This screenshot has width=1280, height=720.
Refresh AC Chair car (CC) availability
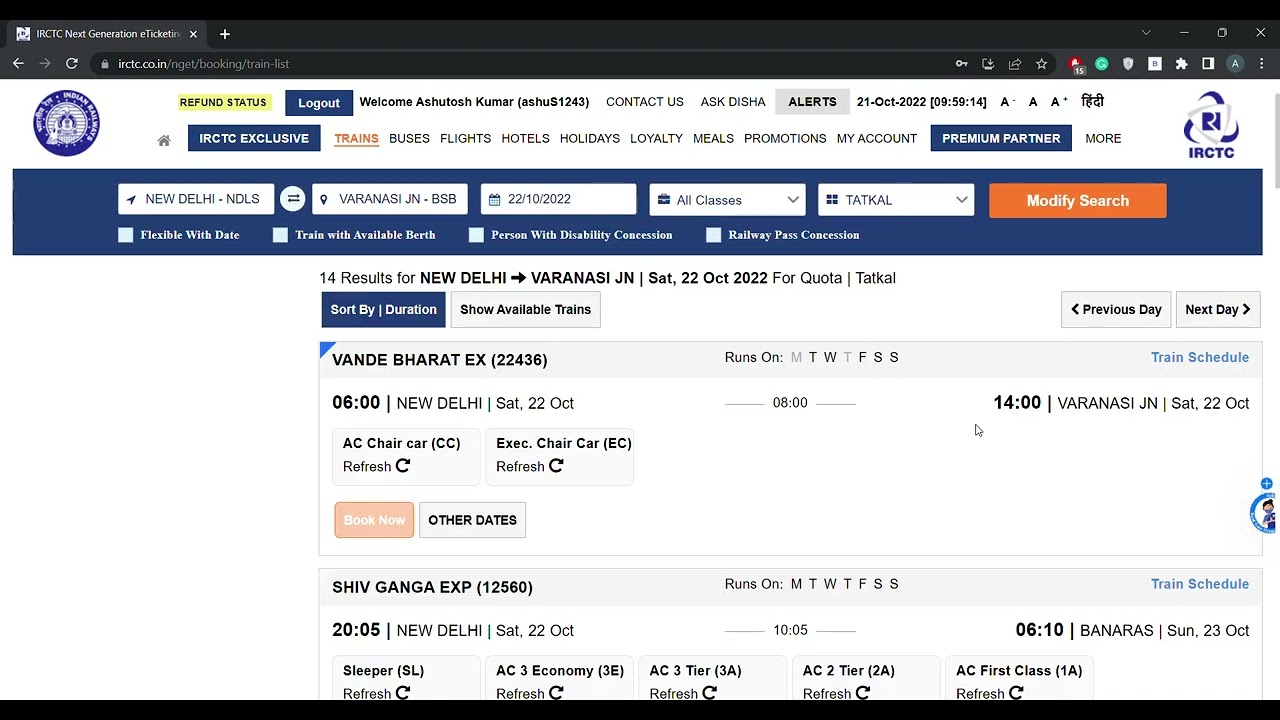pos(403,466)
